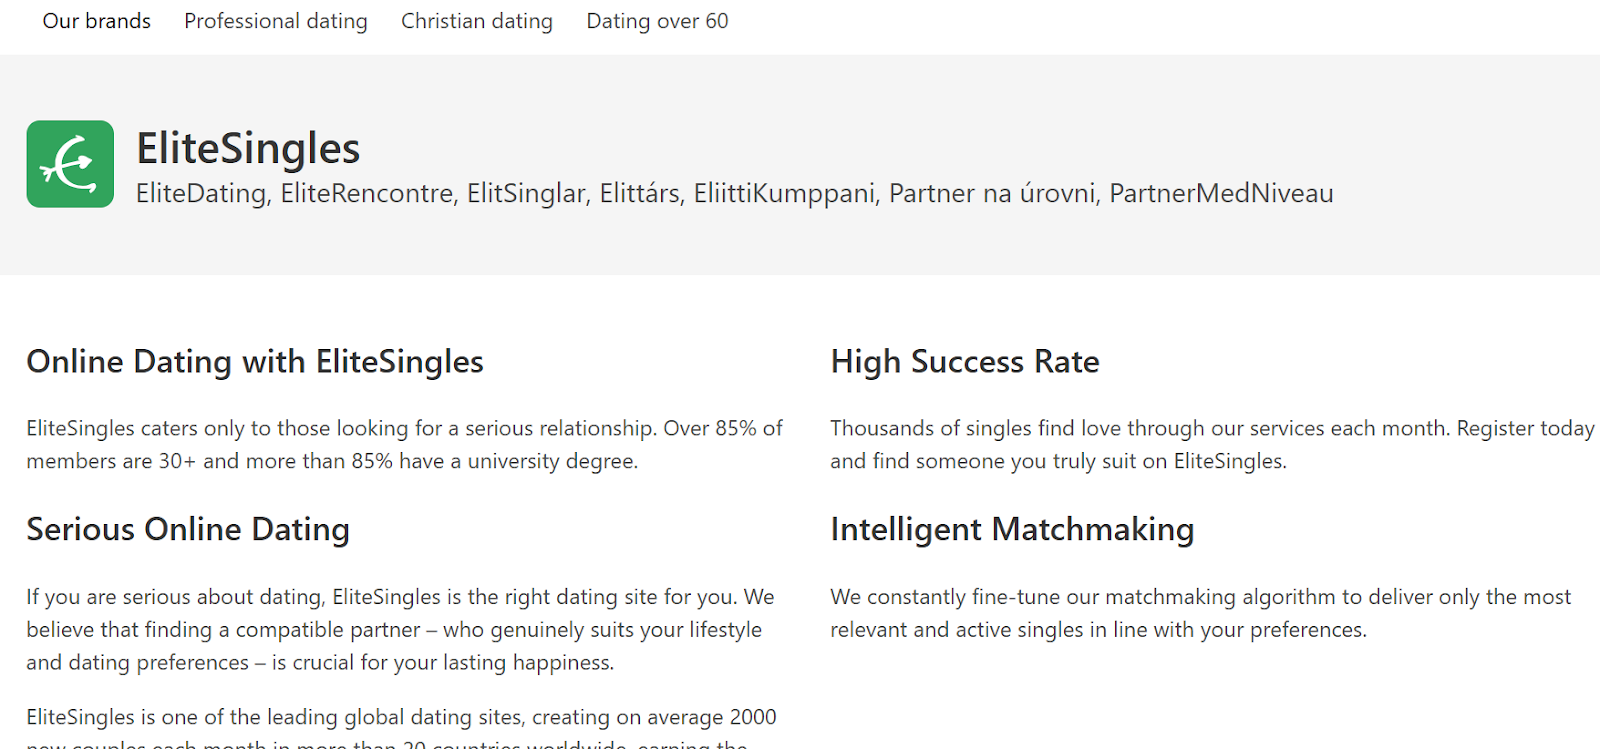Click the ElitSinglar brand name
The image size is (1600, 749).
526,193
